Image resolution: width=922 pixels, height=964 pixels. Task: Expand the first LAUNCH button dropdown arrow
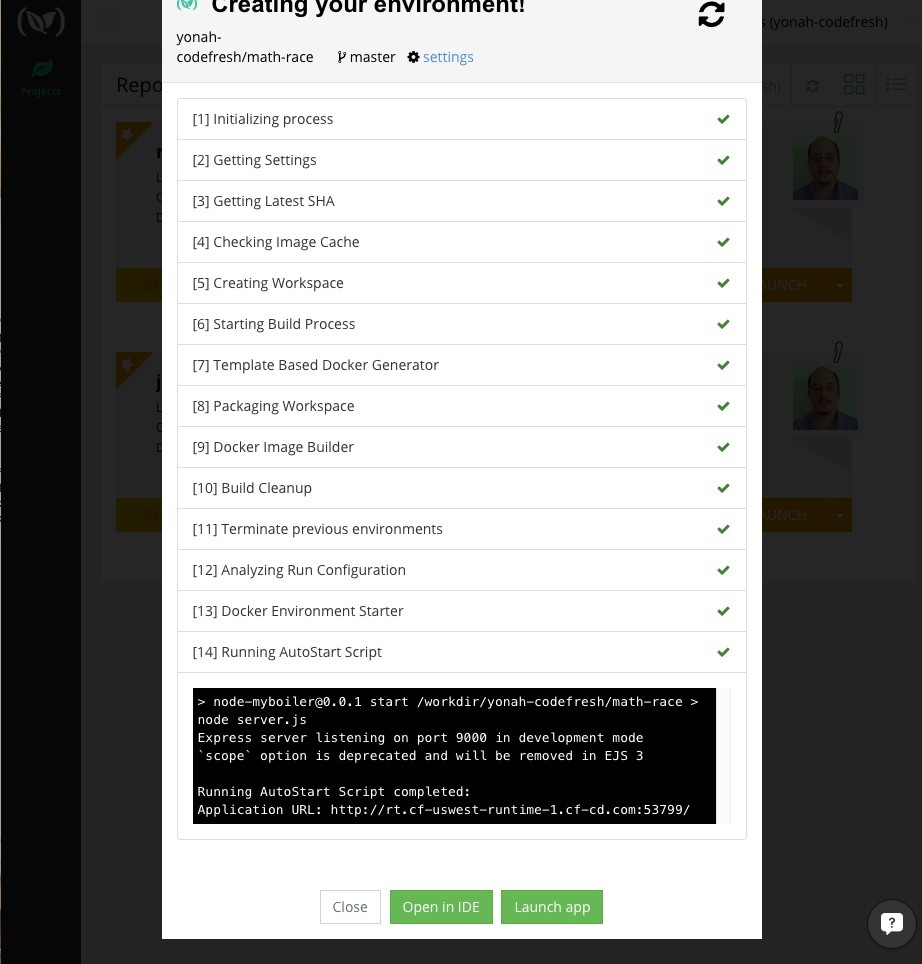(x=839, y=285)
